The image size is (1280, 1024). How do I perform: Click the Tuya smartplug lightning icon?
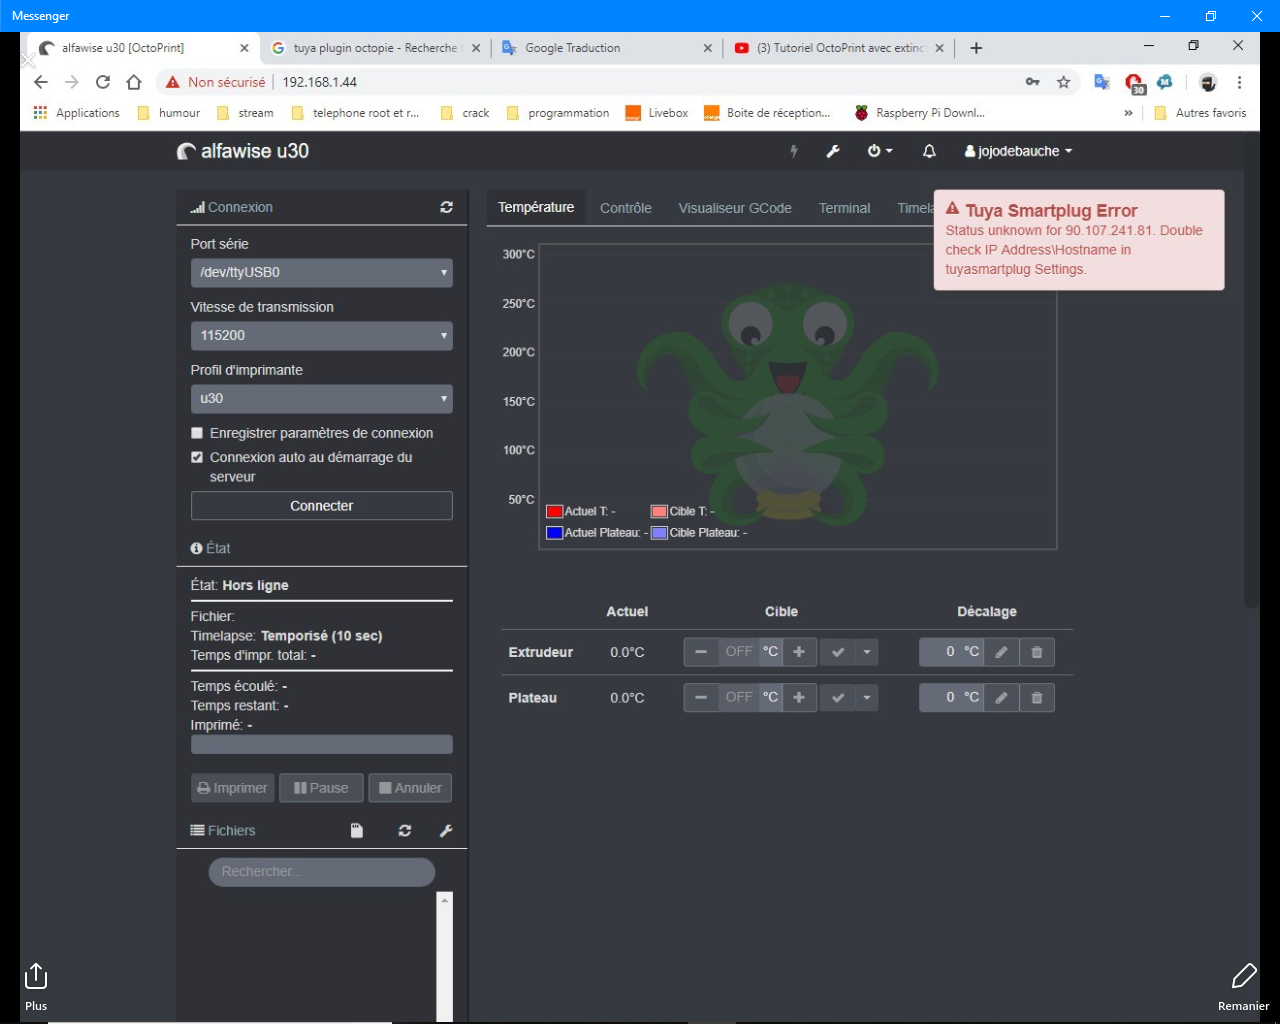(x=794, y=151)
